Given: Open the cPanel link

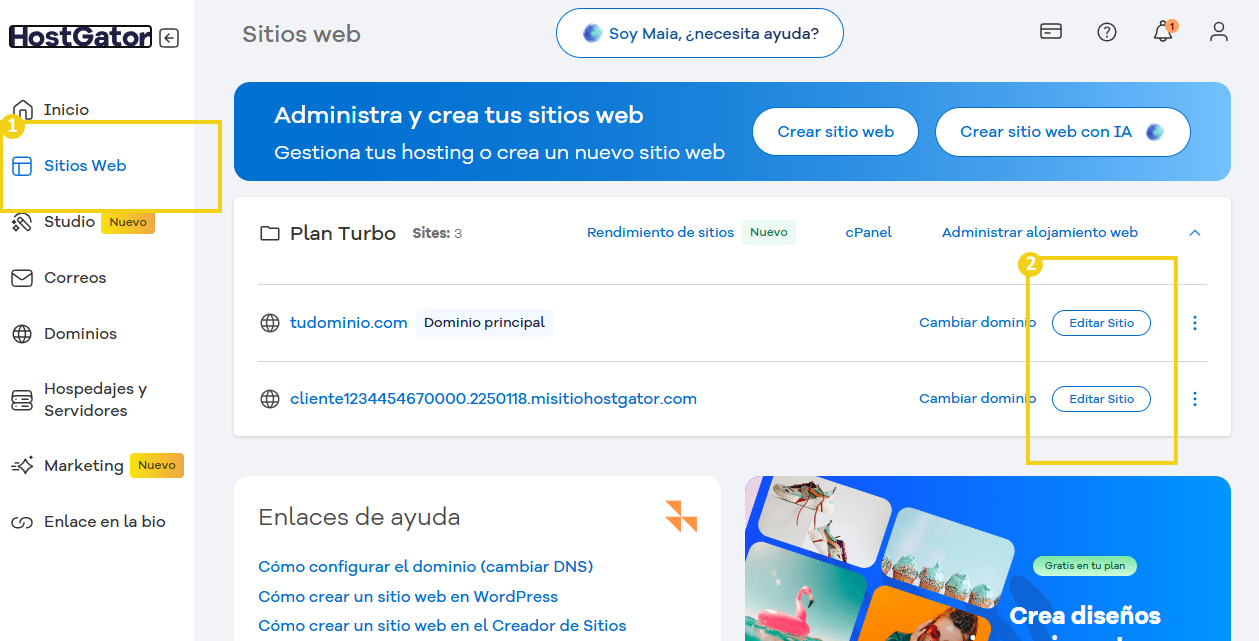Looking at the screenshot, I should (x=868, y=233).
